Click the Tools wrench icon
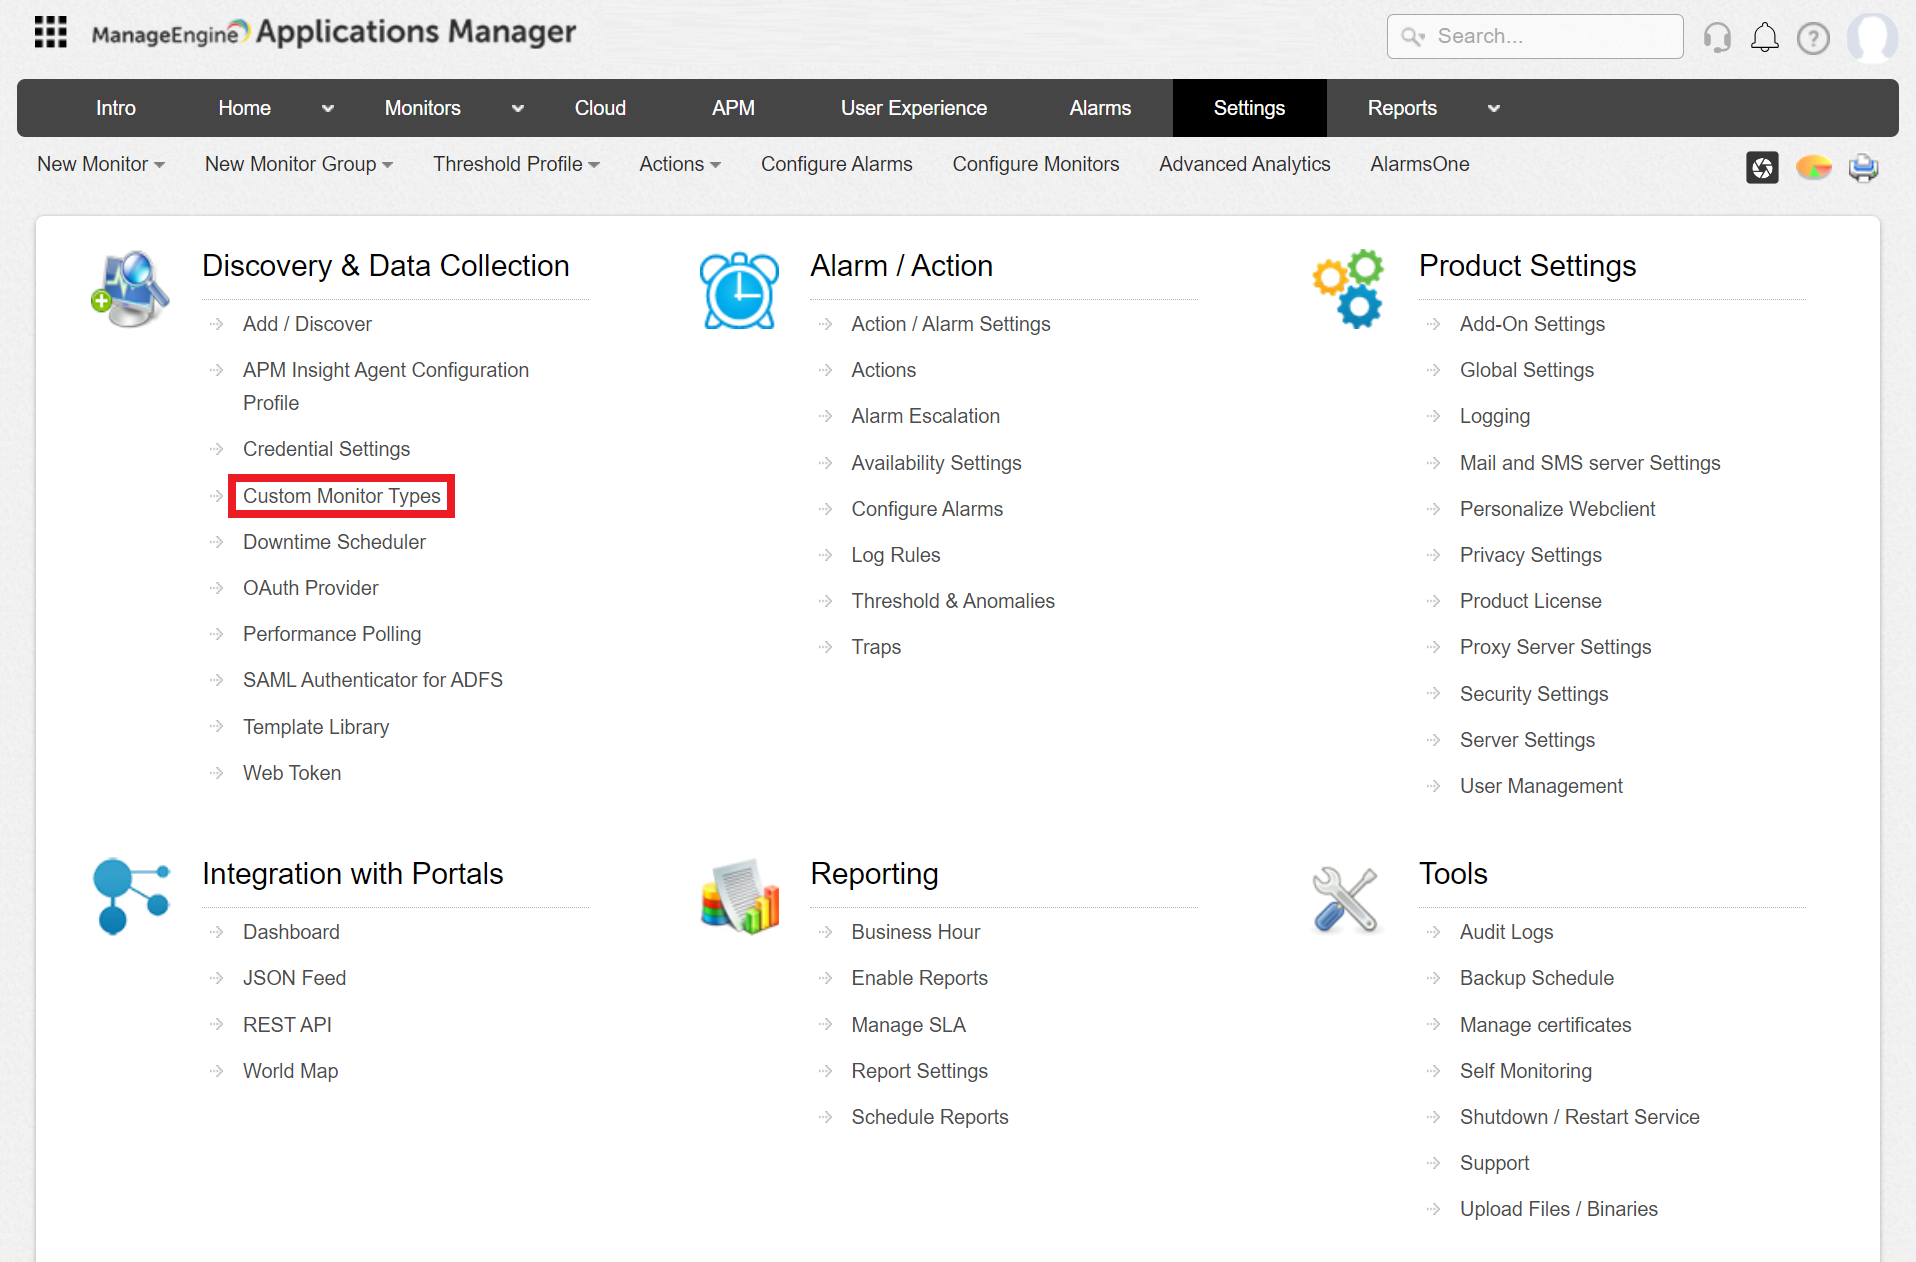Screen dimensions: 1916x1262 click(x=1345, y=899)
